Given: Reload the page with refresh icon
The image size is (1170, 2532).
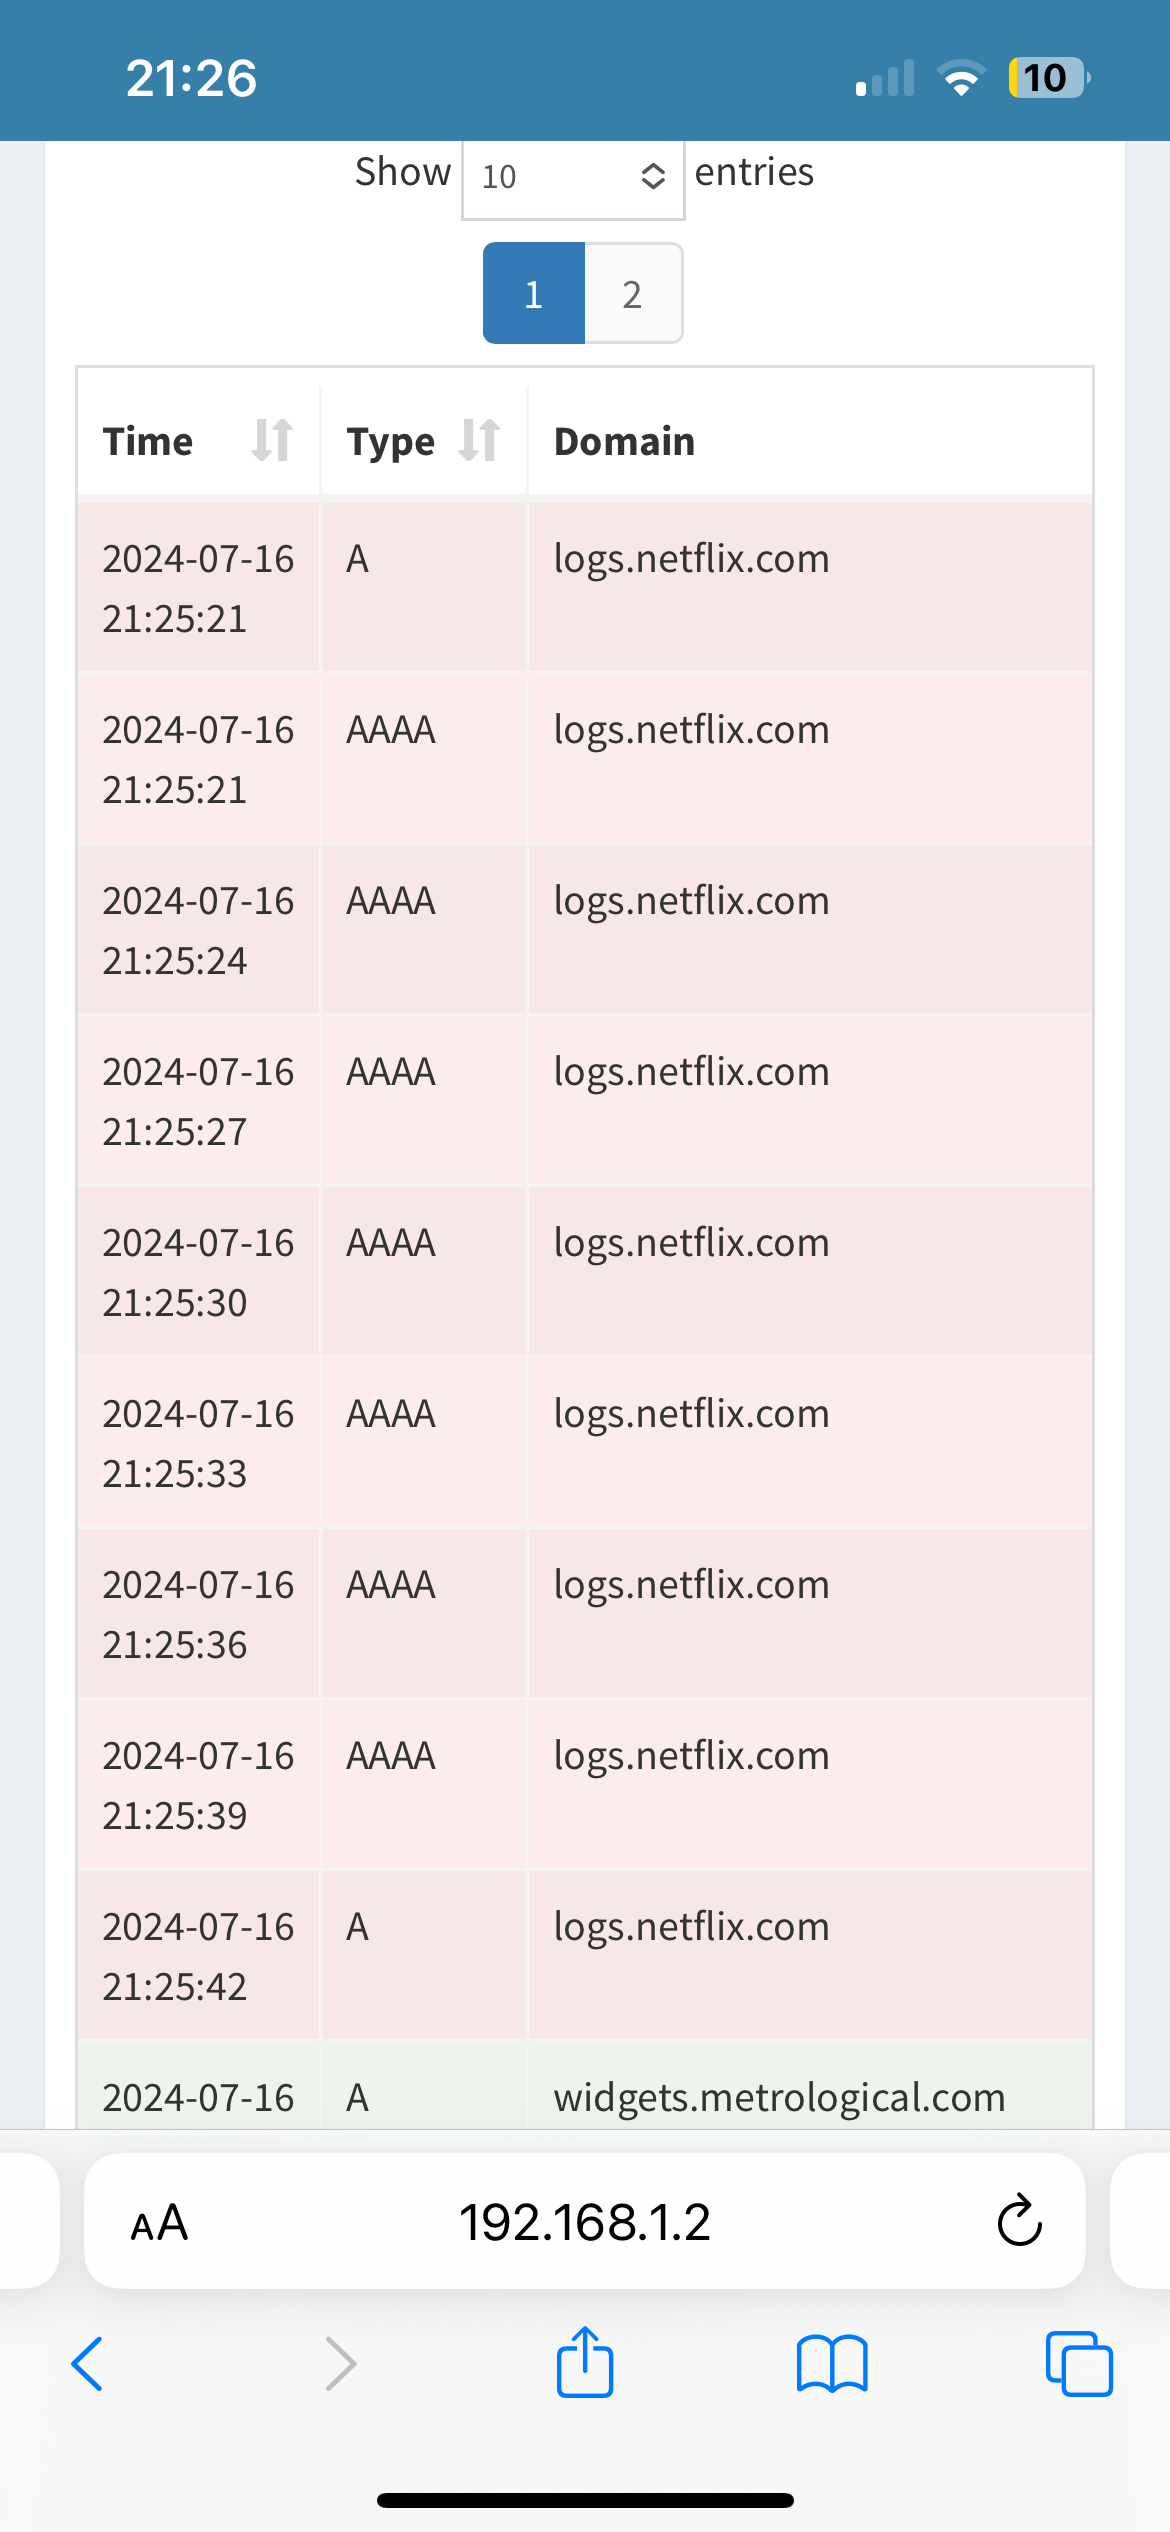Looking at the screenshot, I should click(1020, 2221).
